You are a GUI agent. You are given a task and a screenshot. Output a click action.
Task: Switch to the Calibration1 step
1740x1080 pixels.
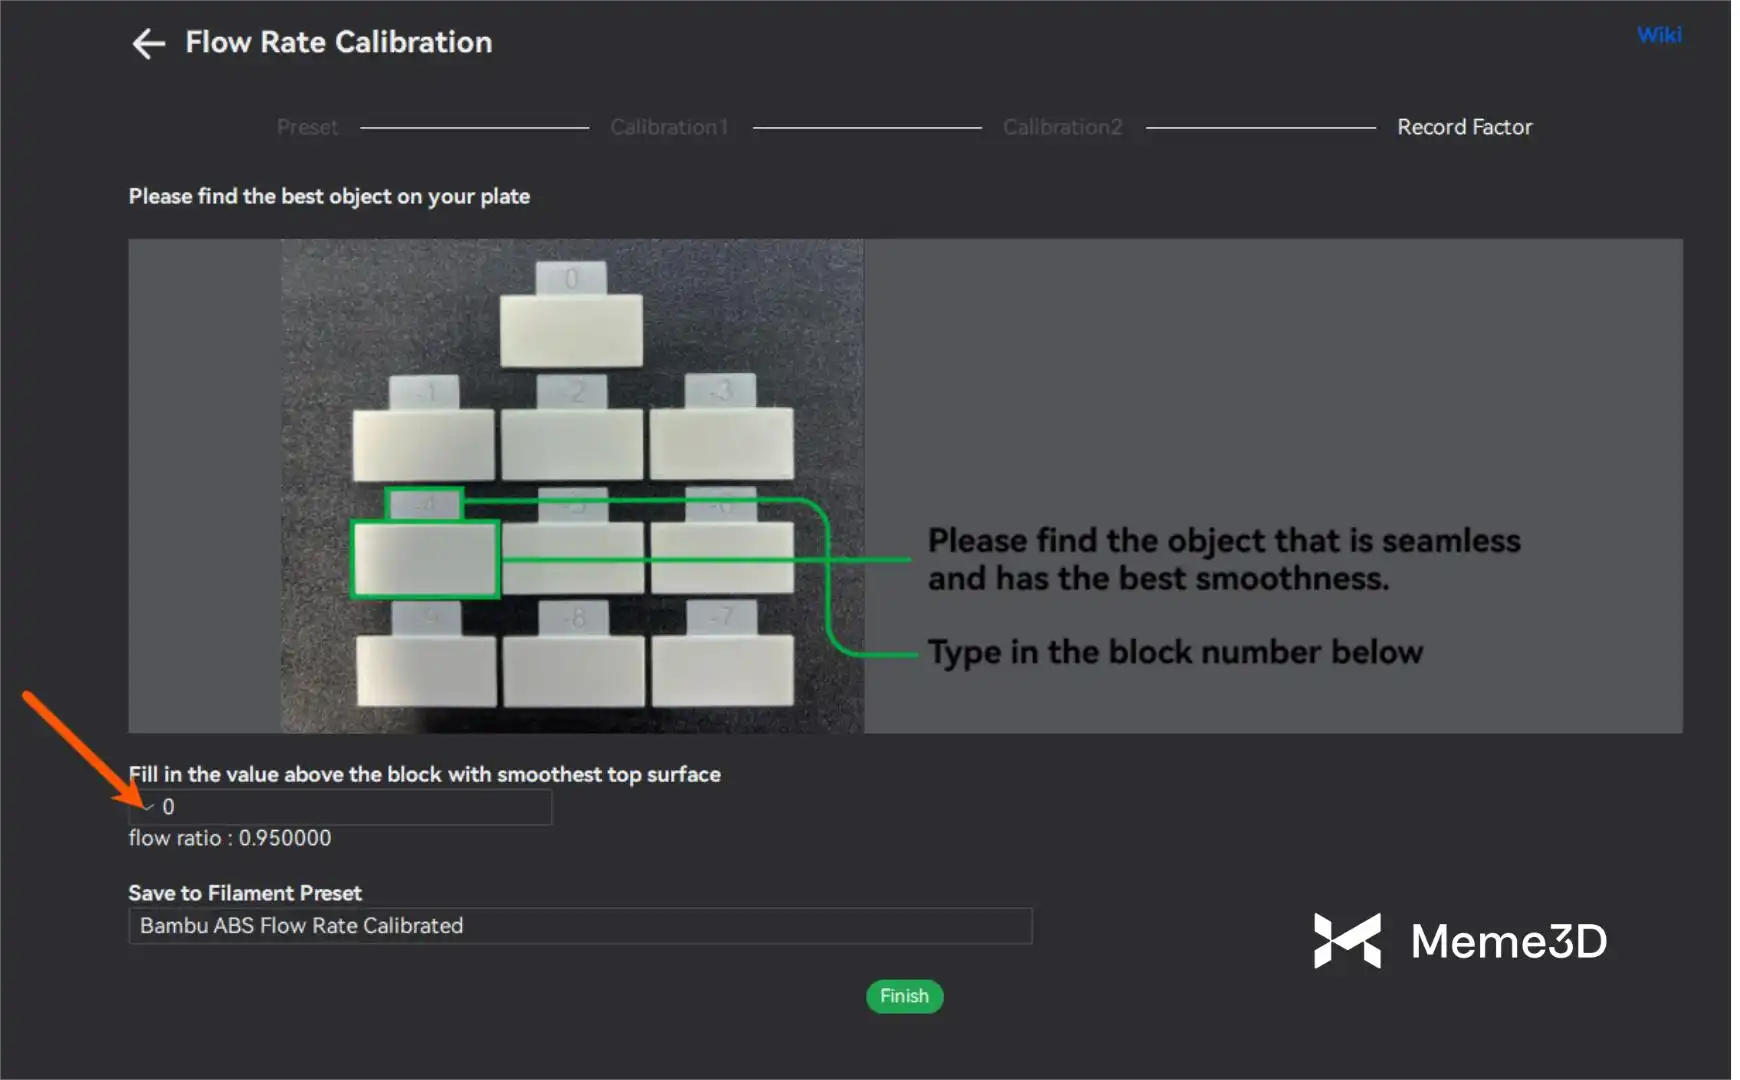(669, 127)
